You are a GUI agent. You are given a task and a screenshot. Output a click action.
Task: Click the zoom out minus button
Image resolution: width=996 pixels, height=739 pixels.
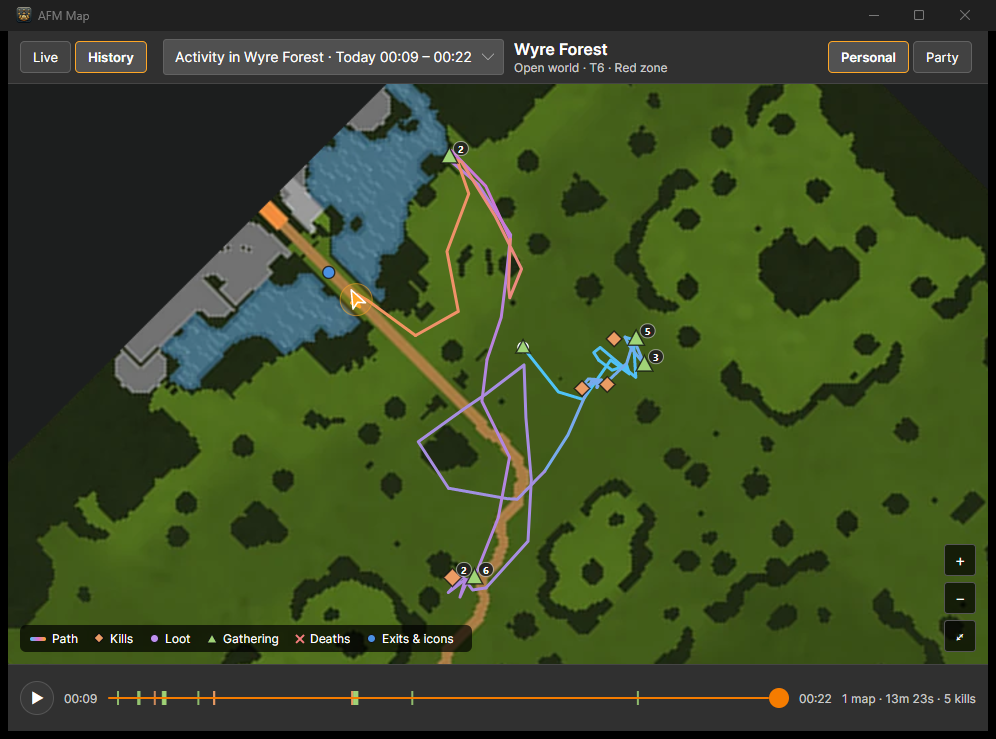960,599
